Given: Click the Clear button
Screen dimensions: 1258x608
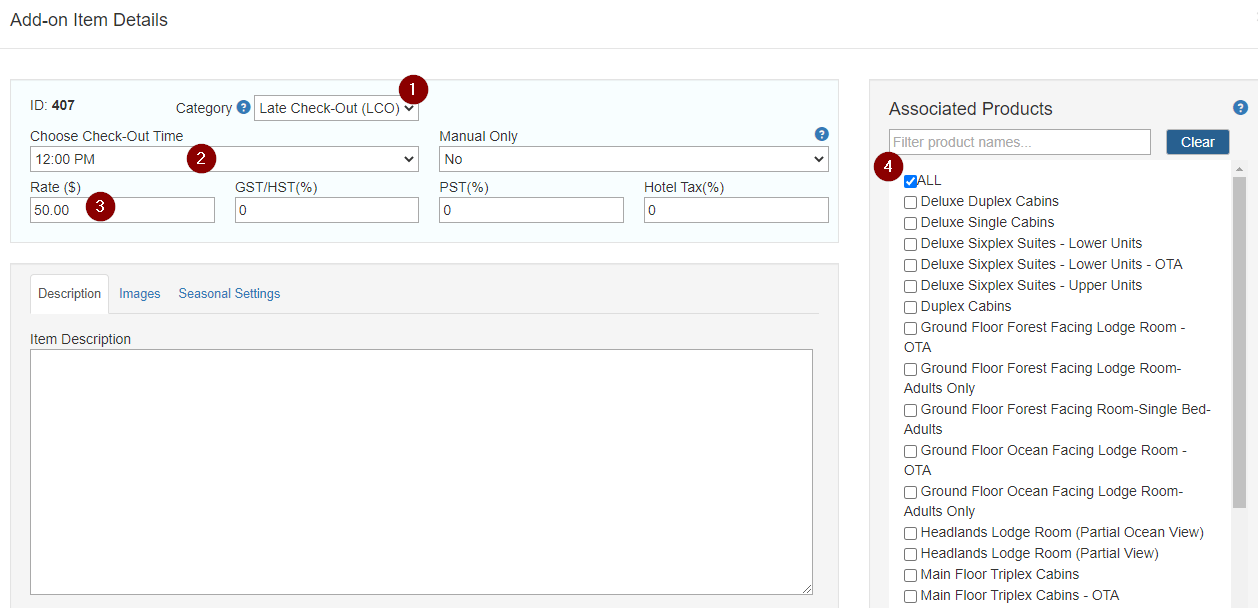Looking at the screenshot, I should coord(1197,141).
